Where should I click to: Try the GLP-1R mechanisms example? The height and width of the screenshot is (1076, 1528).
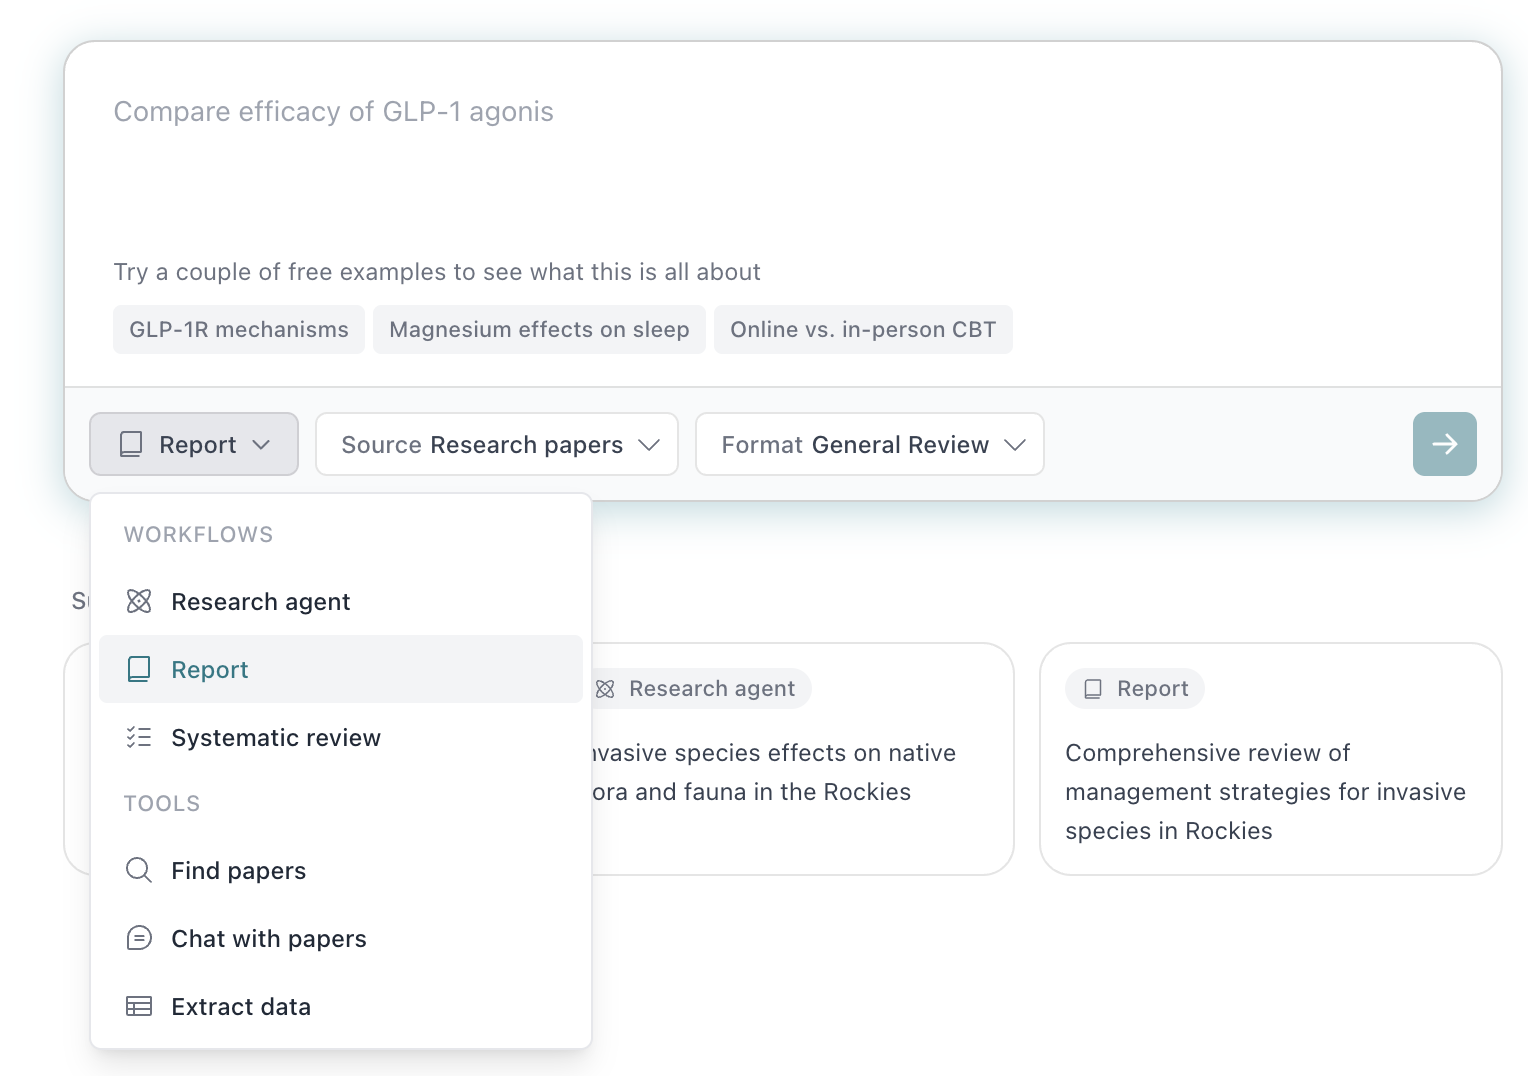[x=239, y=330]
